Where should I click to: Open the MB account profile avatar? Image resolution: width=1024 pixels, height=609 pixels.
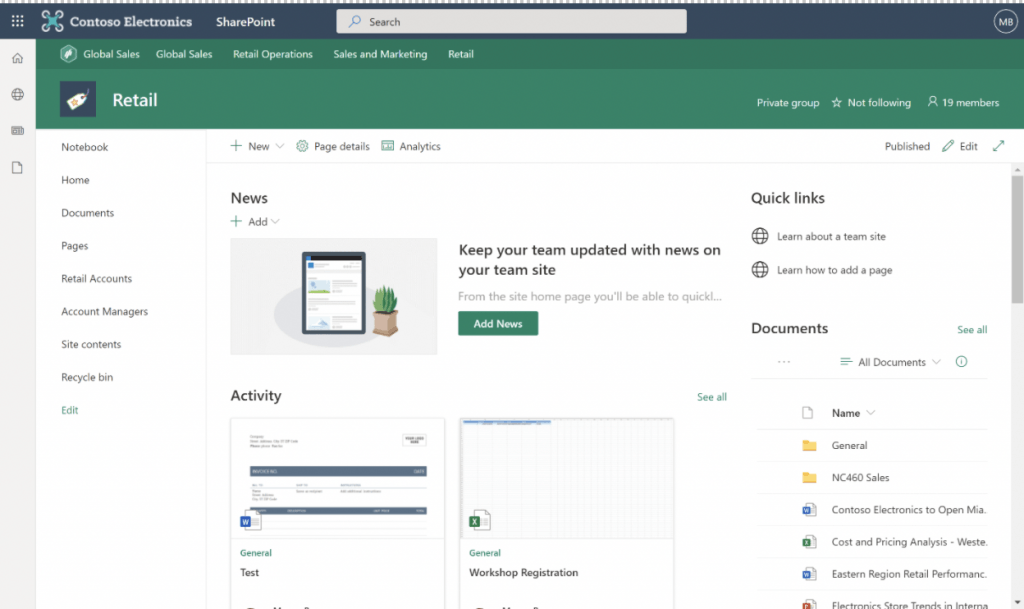(1005, 22)
